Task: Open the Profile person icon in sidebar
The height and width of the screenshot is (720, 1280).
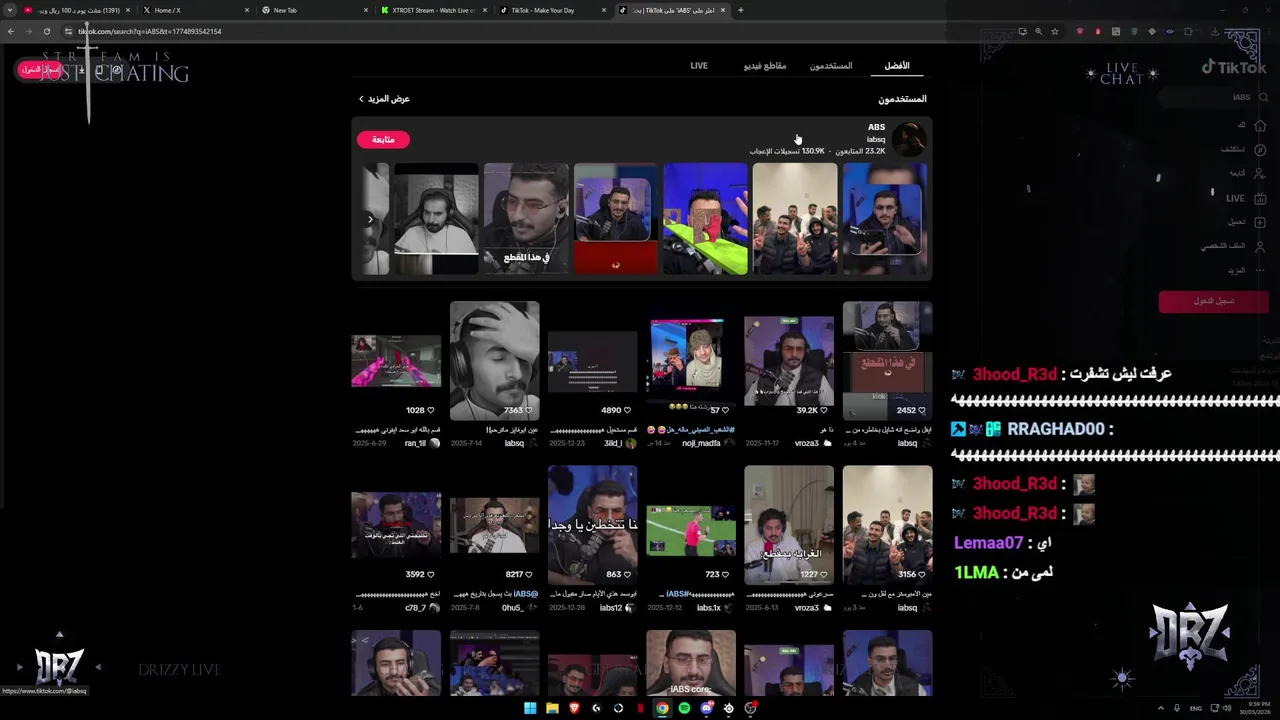Action: click(1260, 246)
